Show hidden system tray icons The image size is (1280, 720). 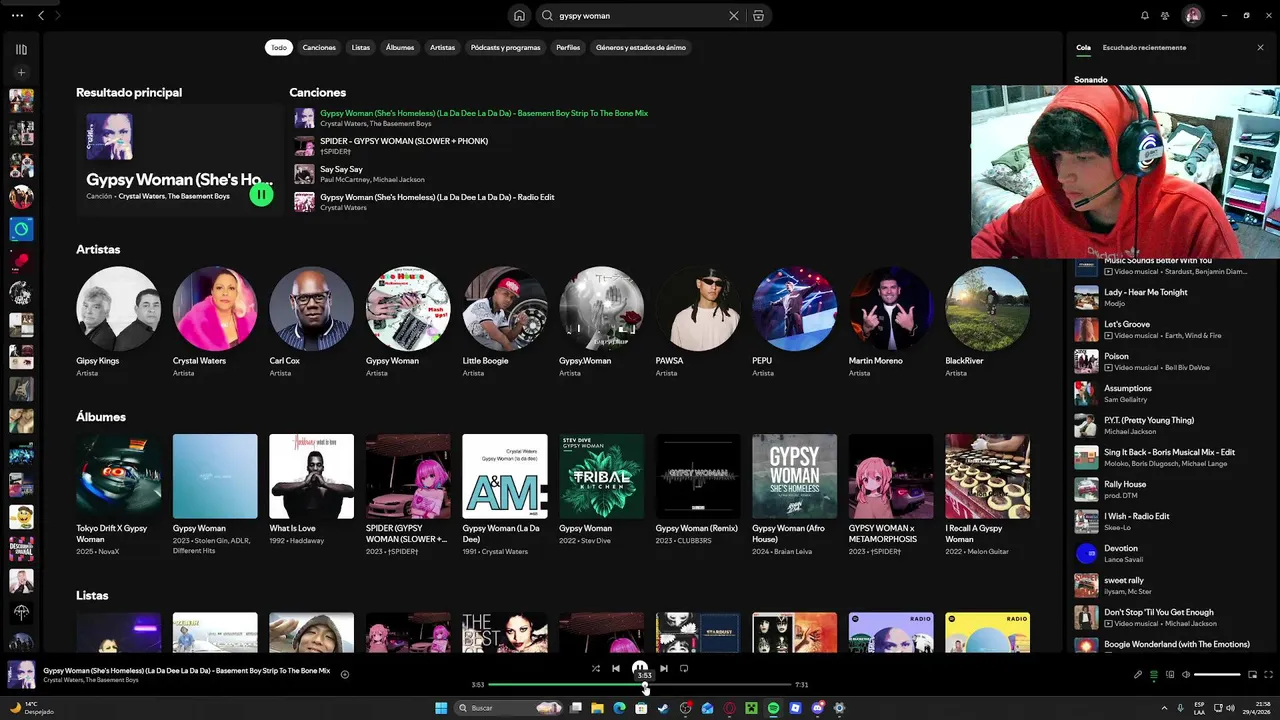click(1164, 708)
